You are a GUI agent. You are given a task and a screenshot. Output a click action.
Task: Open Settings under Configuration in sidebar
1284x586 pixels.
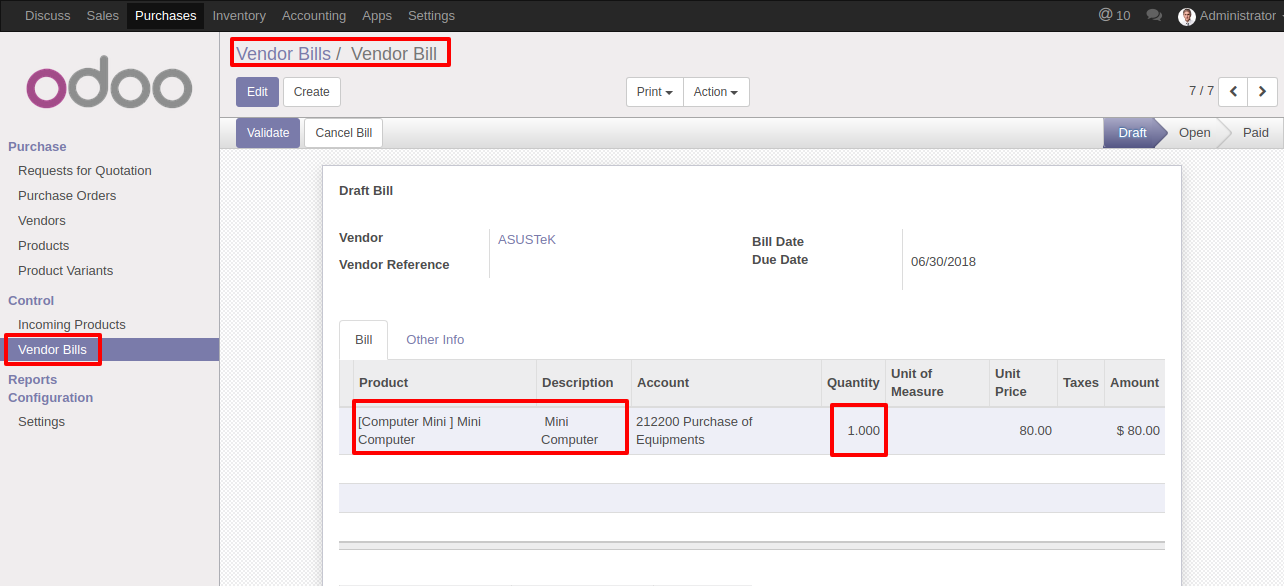42,422
